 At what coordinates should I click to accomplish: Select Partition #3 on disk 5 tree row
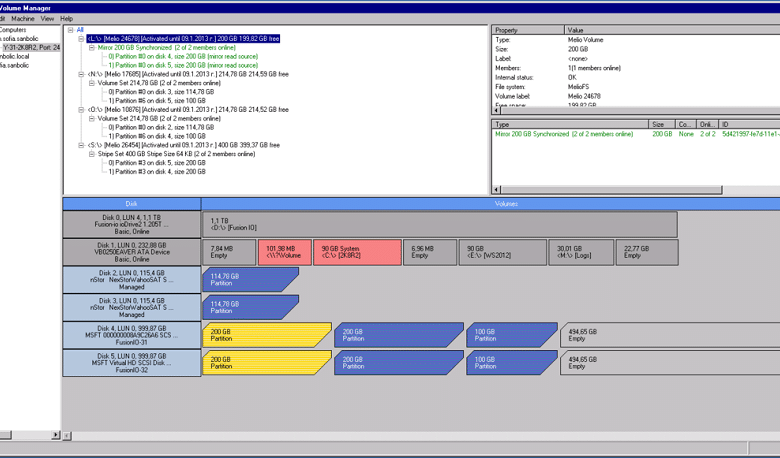[x=157, y=163]
